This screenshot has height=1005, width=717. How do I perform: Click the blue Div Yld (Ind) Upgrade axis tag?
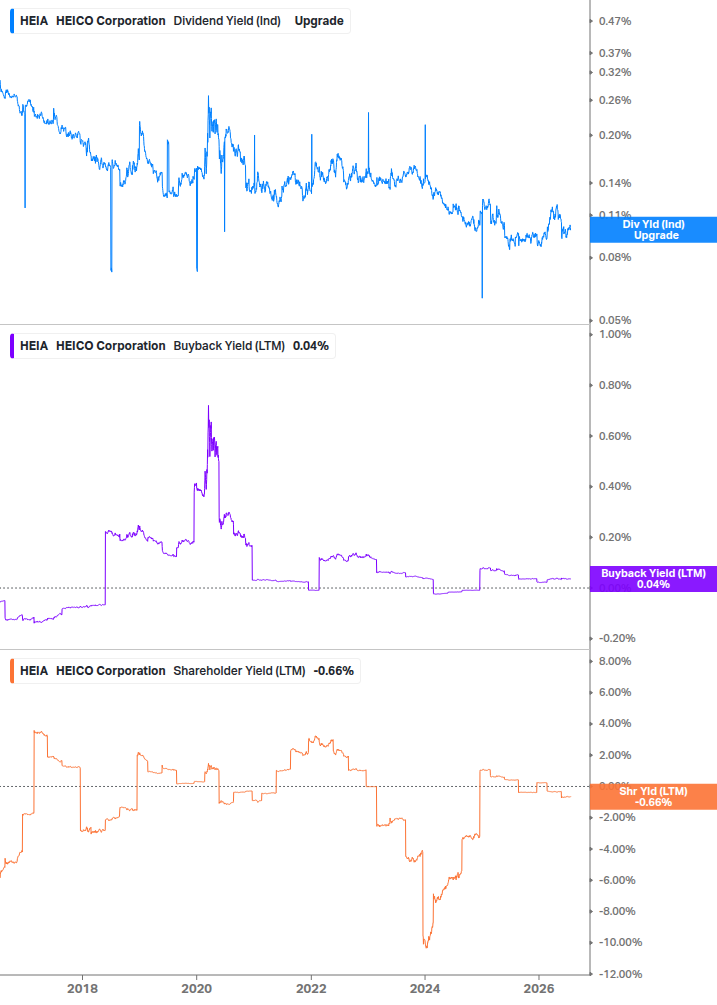pos(653,229)
